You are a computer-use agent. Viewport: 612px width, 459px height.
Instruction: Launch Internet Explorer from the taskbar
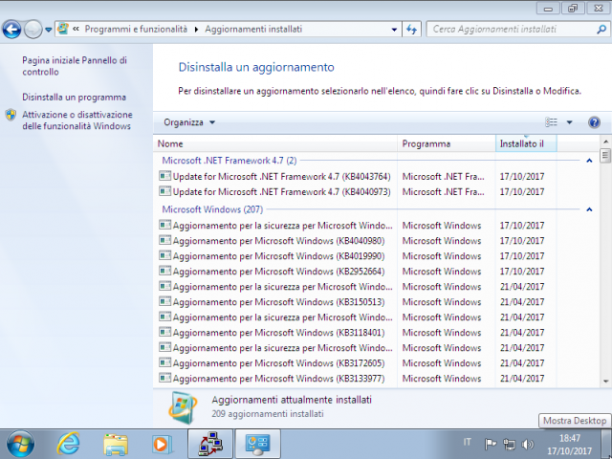point(68,444)
